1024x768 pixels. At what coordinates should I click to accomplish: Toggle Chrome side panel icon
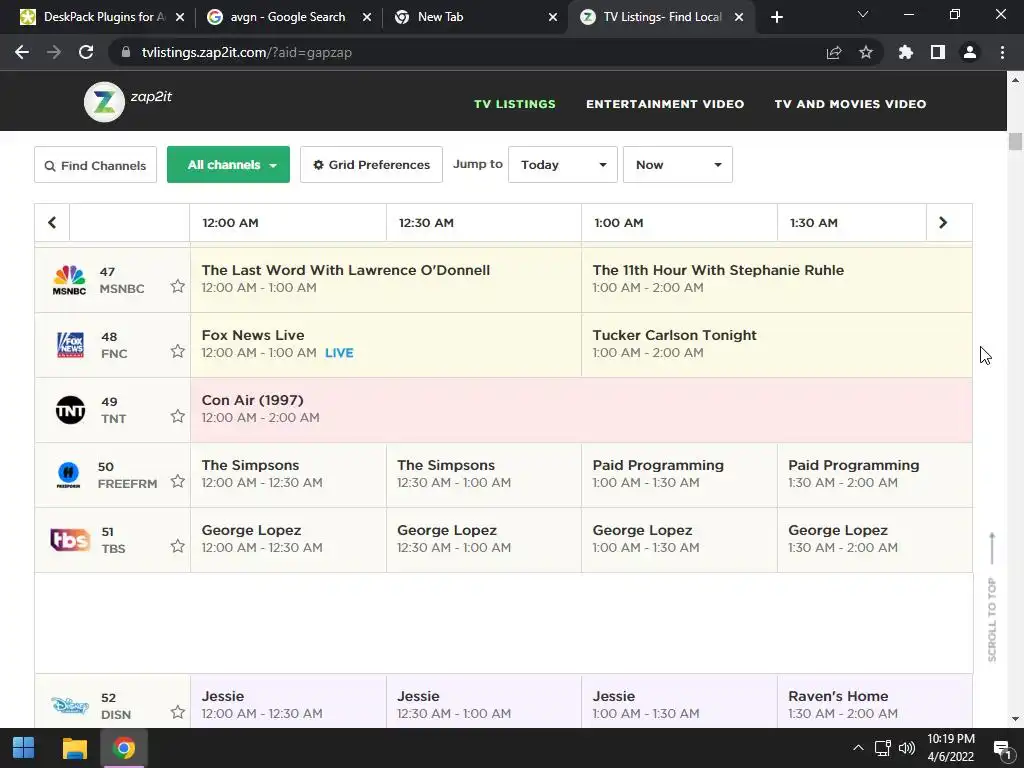[x=938, y=52]
